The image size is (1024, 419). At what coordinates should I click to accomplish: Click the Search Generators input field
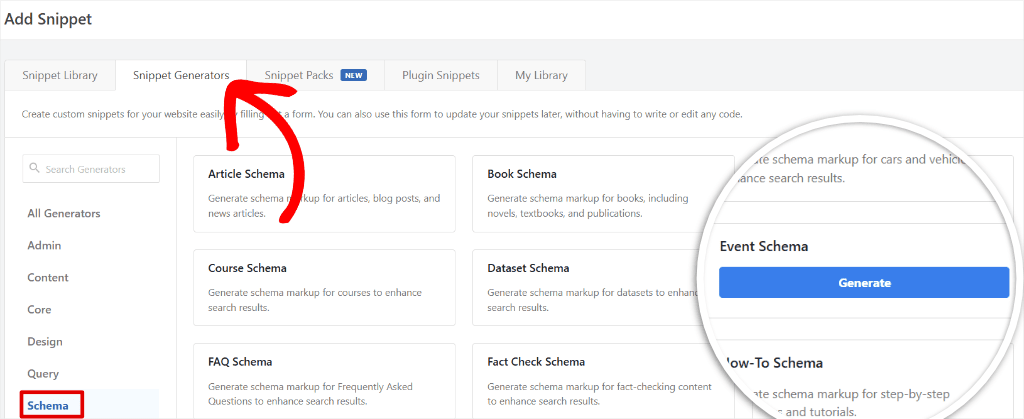(91, 169)
